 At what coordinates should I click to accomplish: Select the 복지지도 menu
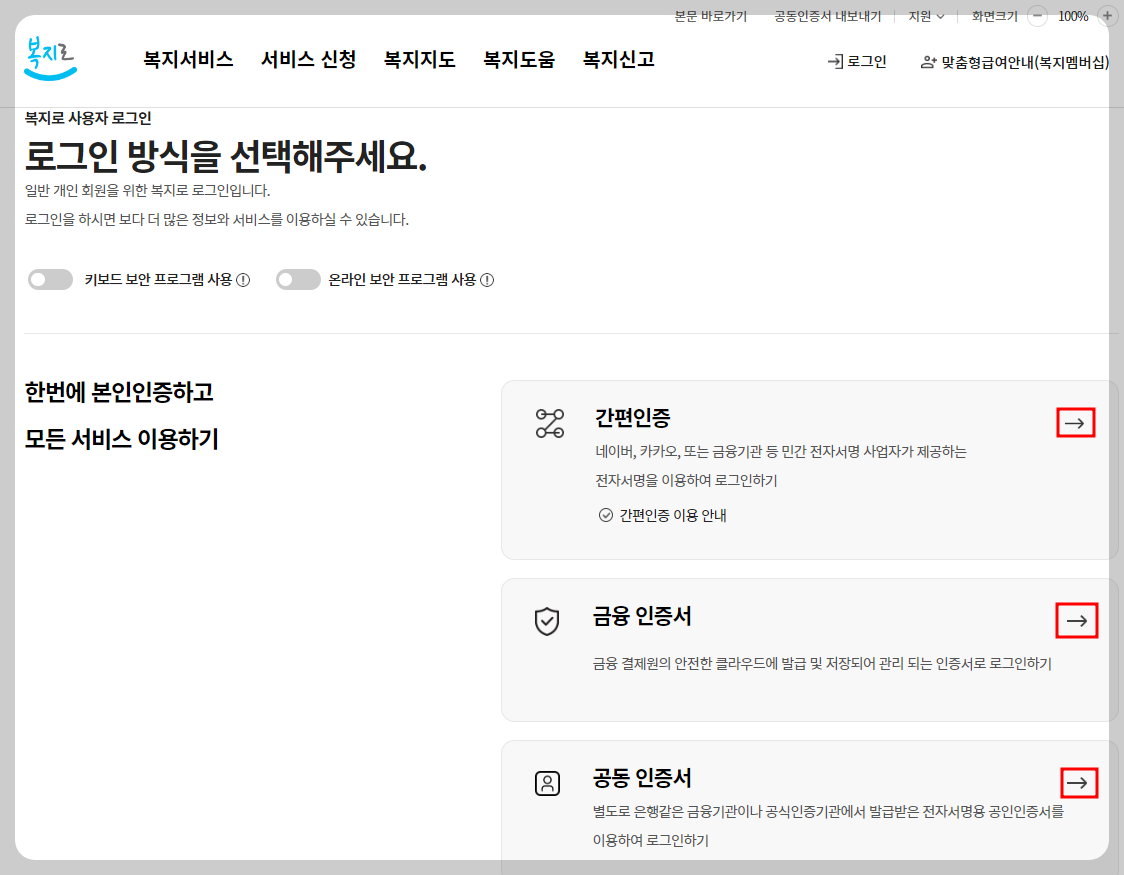pyautogui.click(x=419, y=60)
